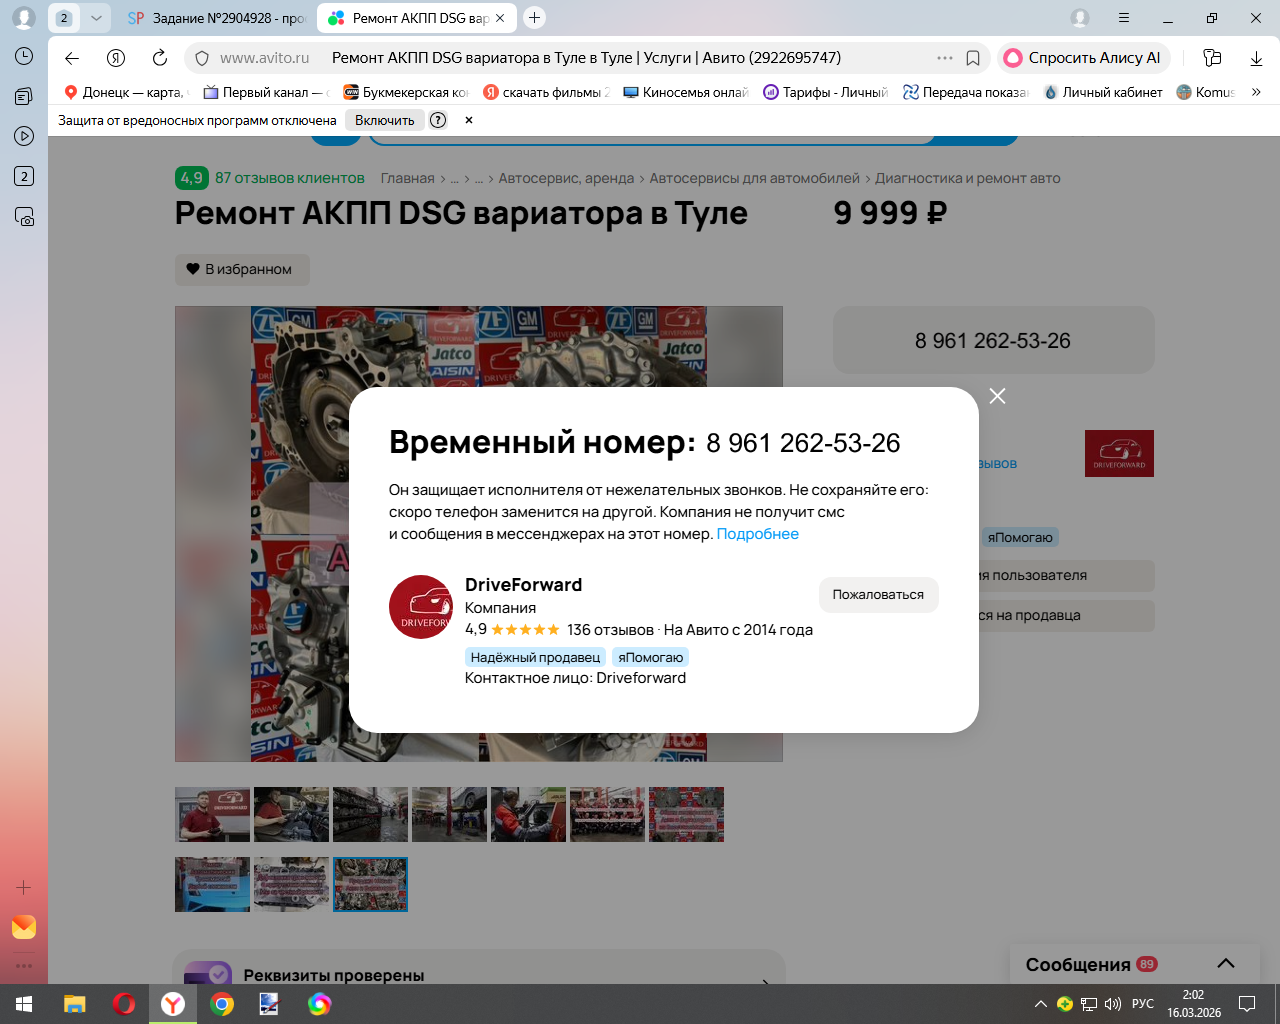Viewport: 1280px width, 1024px height.
Task: Open the browser extensions icon
Action: point(1212,58)
